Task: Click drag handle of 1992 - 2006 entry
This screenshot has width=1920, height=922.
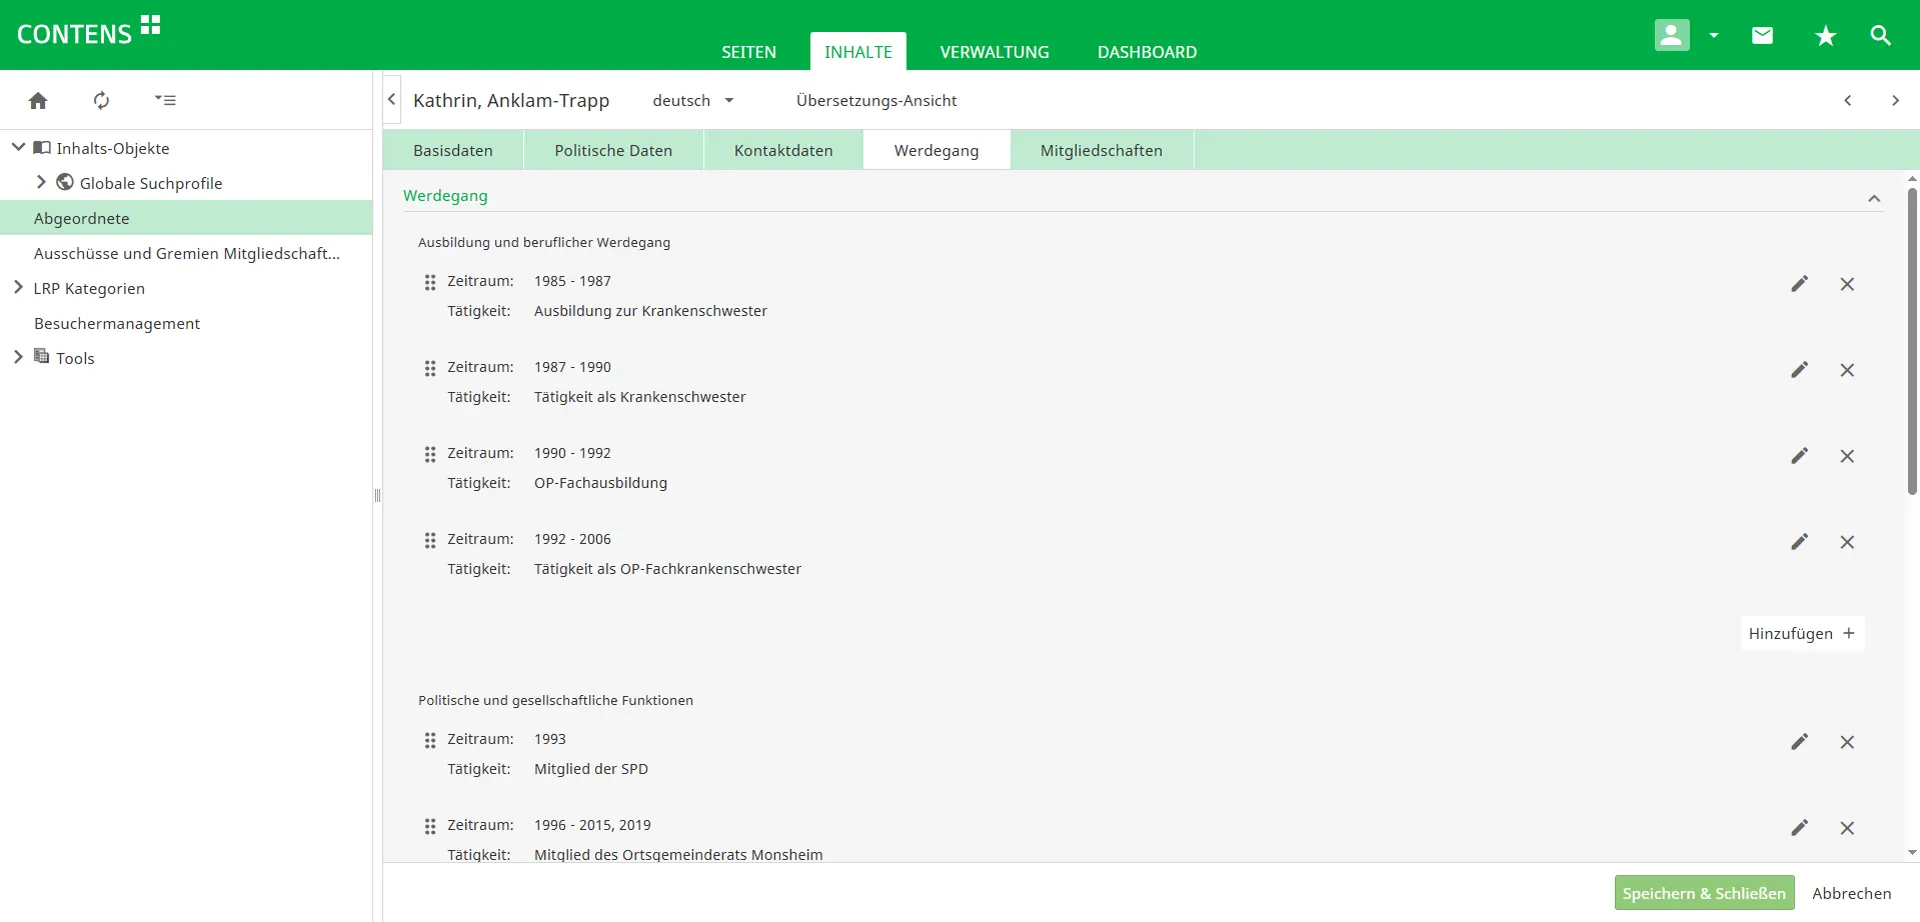Action: (x=430, y=541)
